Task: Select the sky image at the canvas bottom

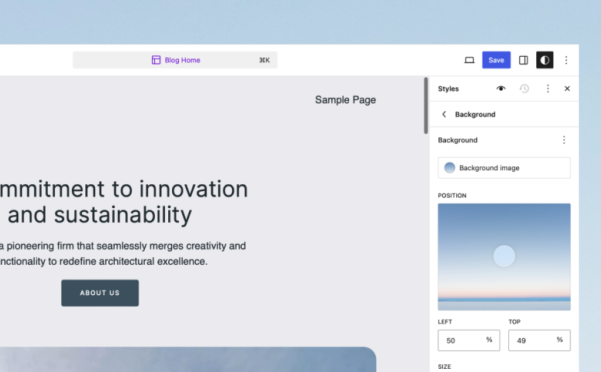Action: [188, 359]
